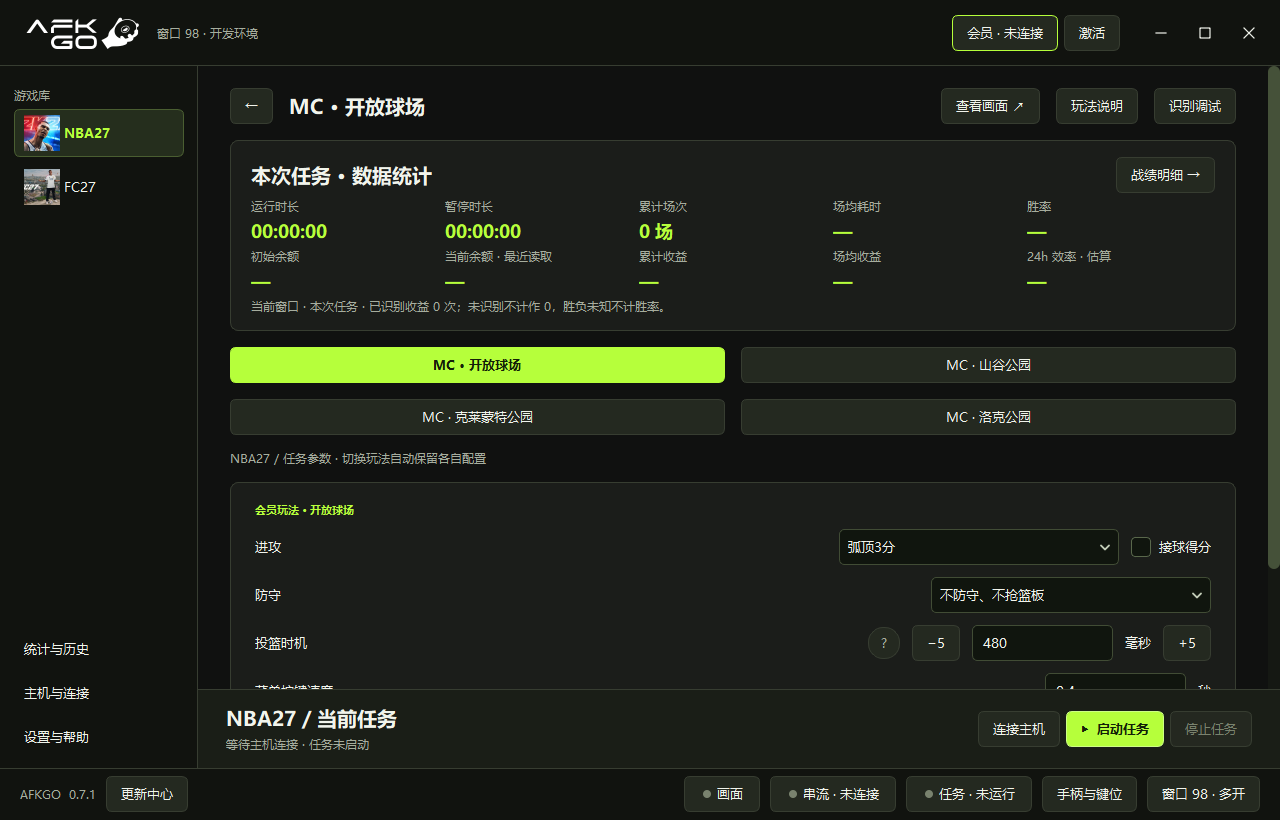This screenshot has height=820, width=1280.
Task: Switch to MC · 山谷公园 mode tab
Action: 988,365
